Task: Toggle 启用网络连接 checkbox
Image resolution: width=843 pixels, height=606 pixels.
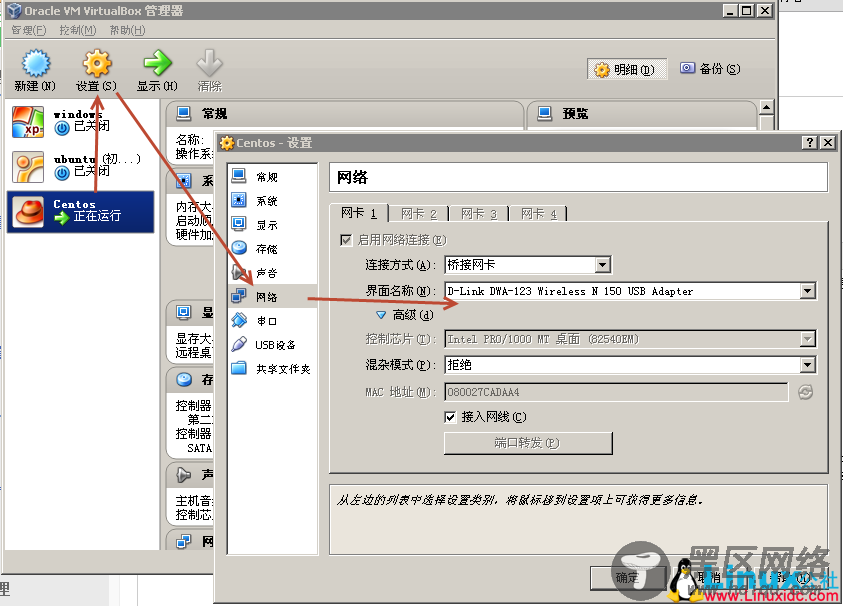Action: 346,240
